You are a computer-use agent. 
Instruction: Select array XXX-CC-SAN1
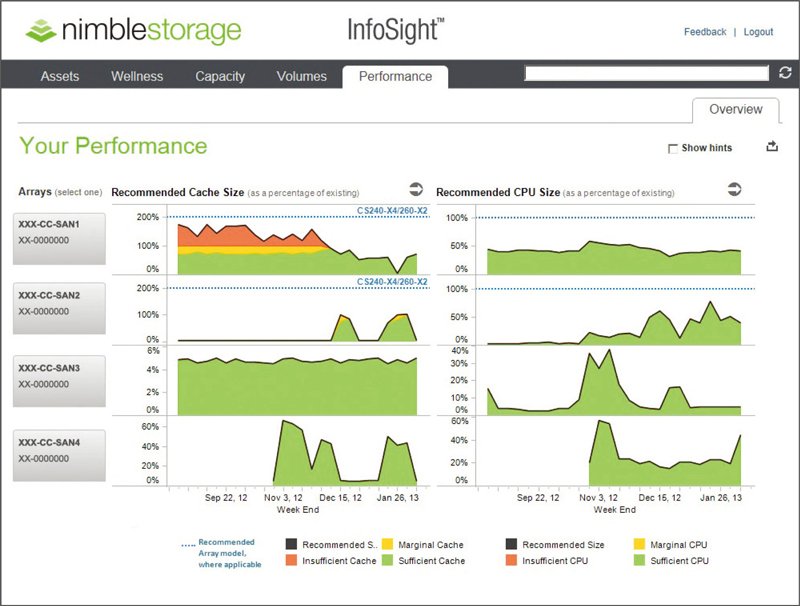(59, 239)
